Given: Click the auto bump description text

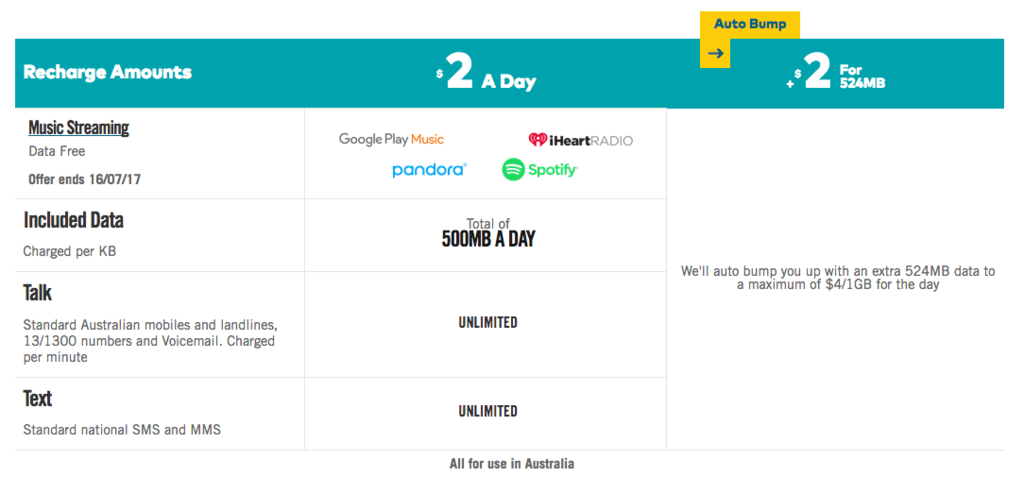Looking at the screenshot, I should [838, 278].
